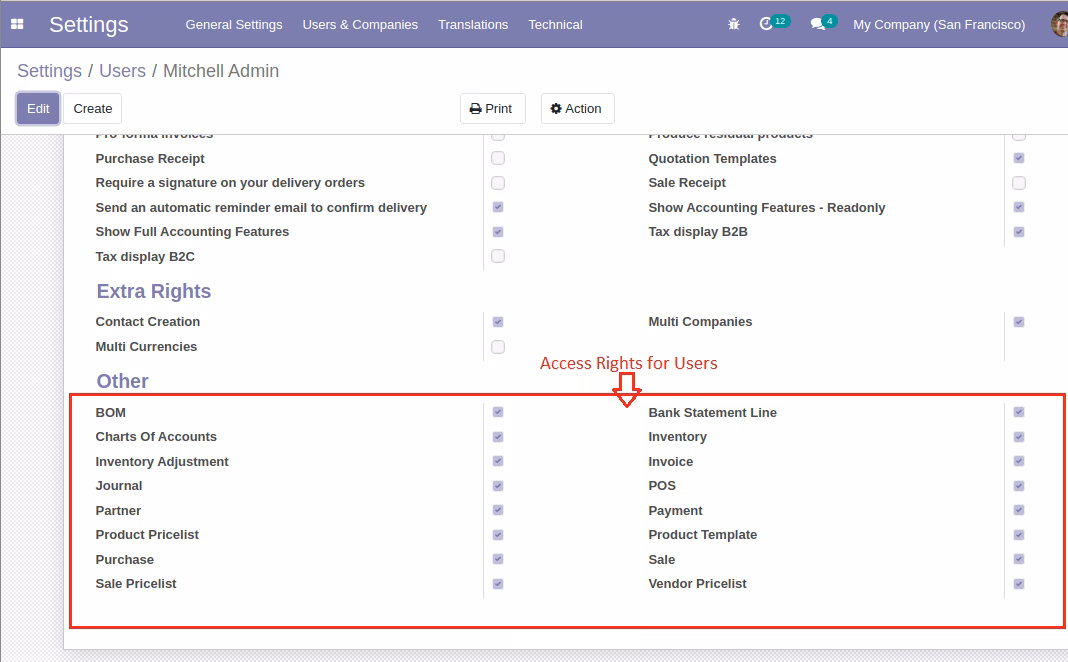Open activities clock icon with 12 badge
Viewport: 1068px width, 662px height.
point(774,23)
